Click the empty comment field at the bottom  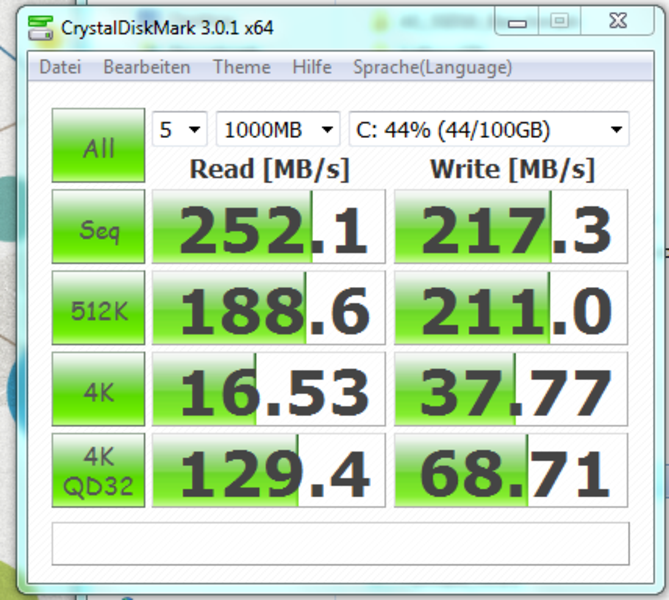click(340, 544)
